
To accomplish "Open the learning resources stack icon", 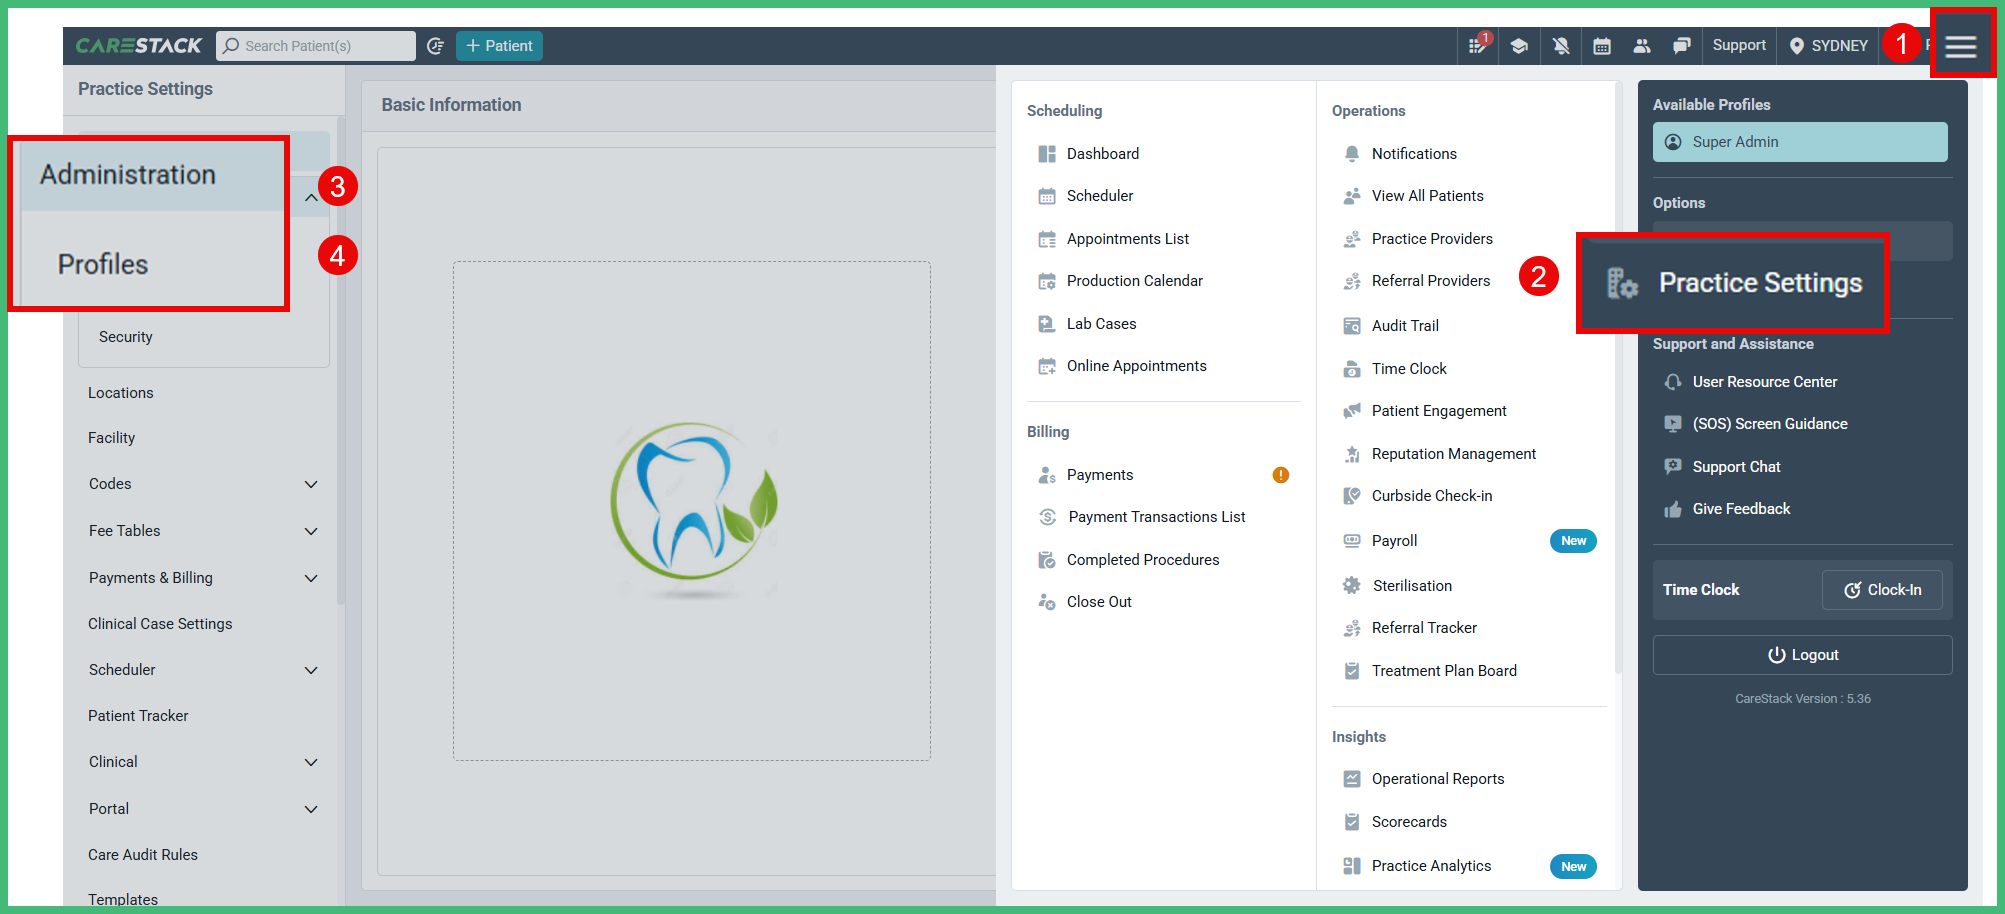I will click(x=1520, y=45).
